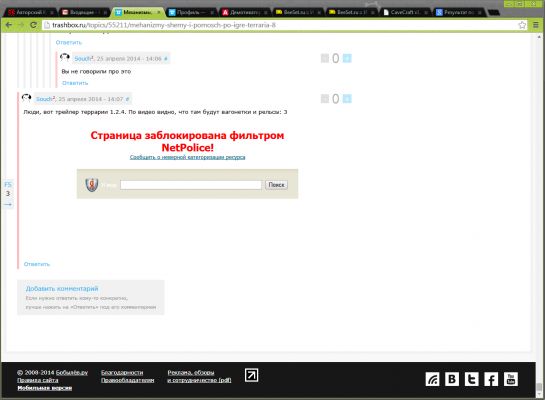Open Chrome menu hamburger icon
Screen dimensions: 545x400
536,25
